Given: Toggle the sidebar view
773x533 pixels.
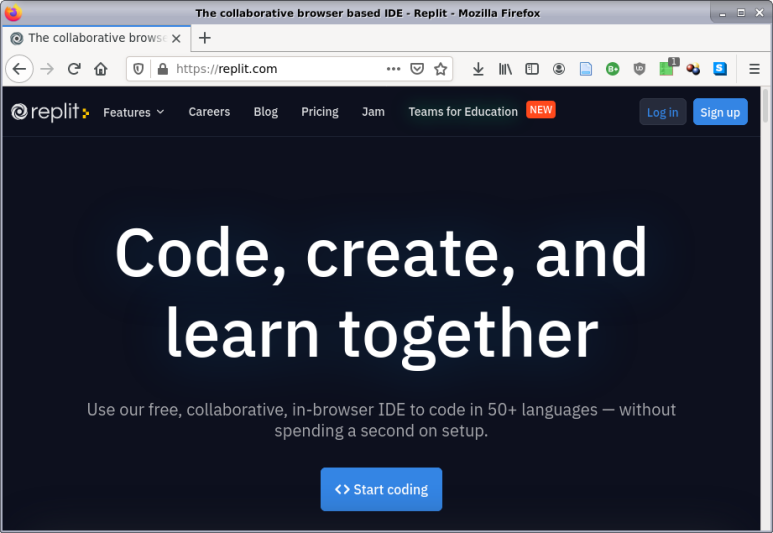Looking at the screenshot, I should point(532,69).
